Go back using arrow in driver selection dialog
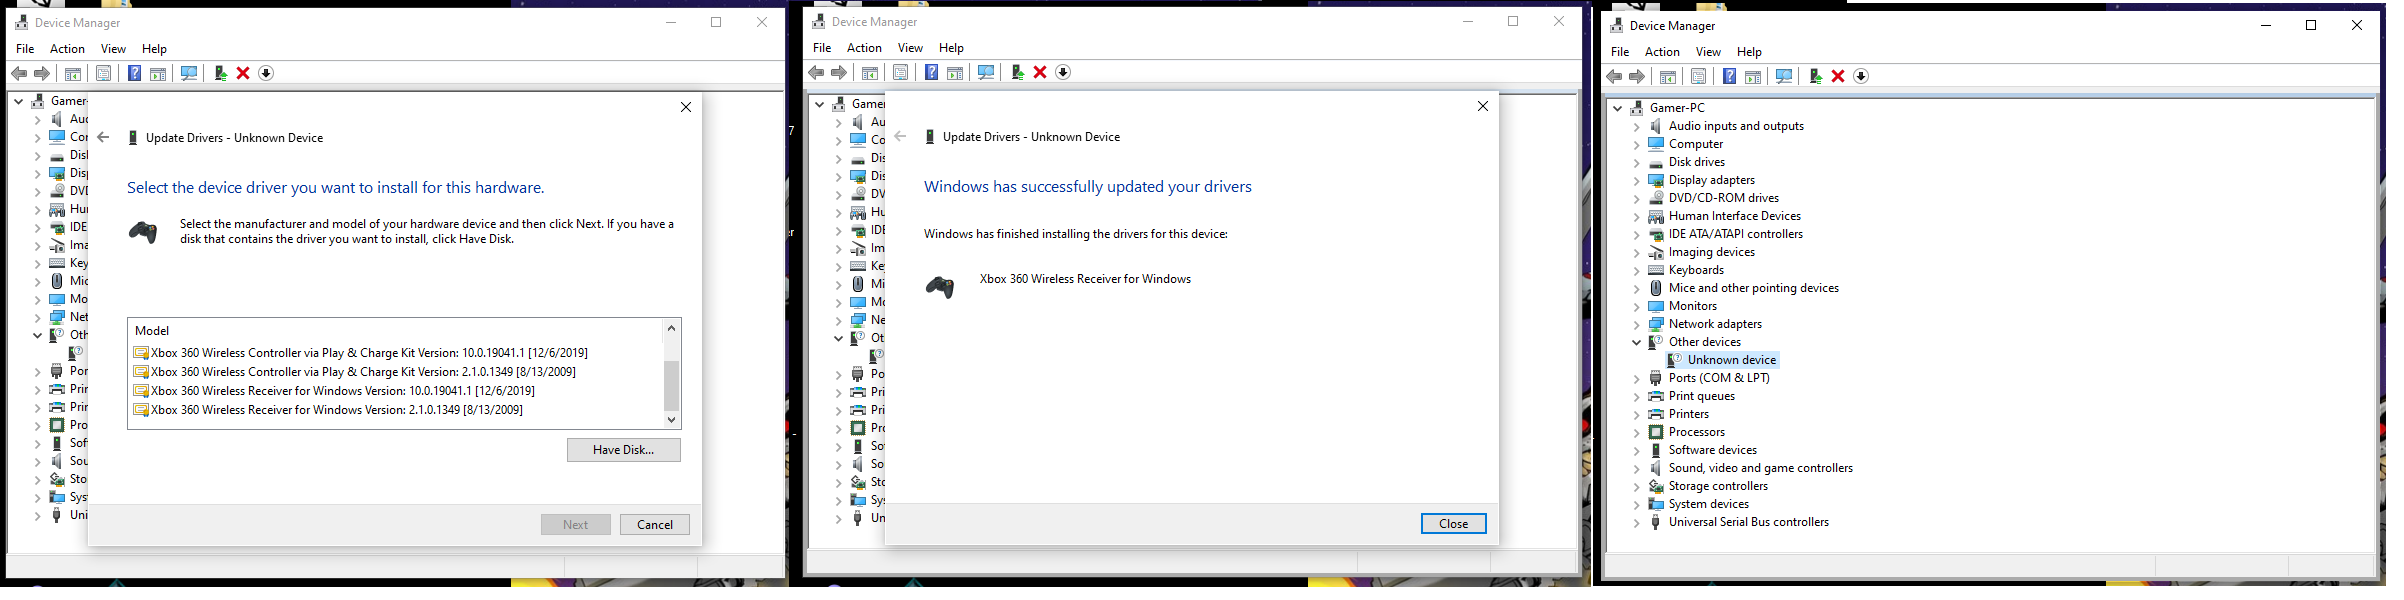 pos(103,138)
